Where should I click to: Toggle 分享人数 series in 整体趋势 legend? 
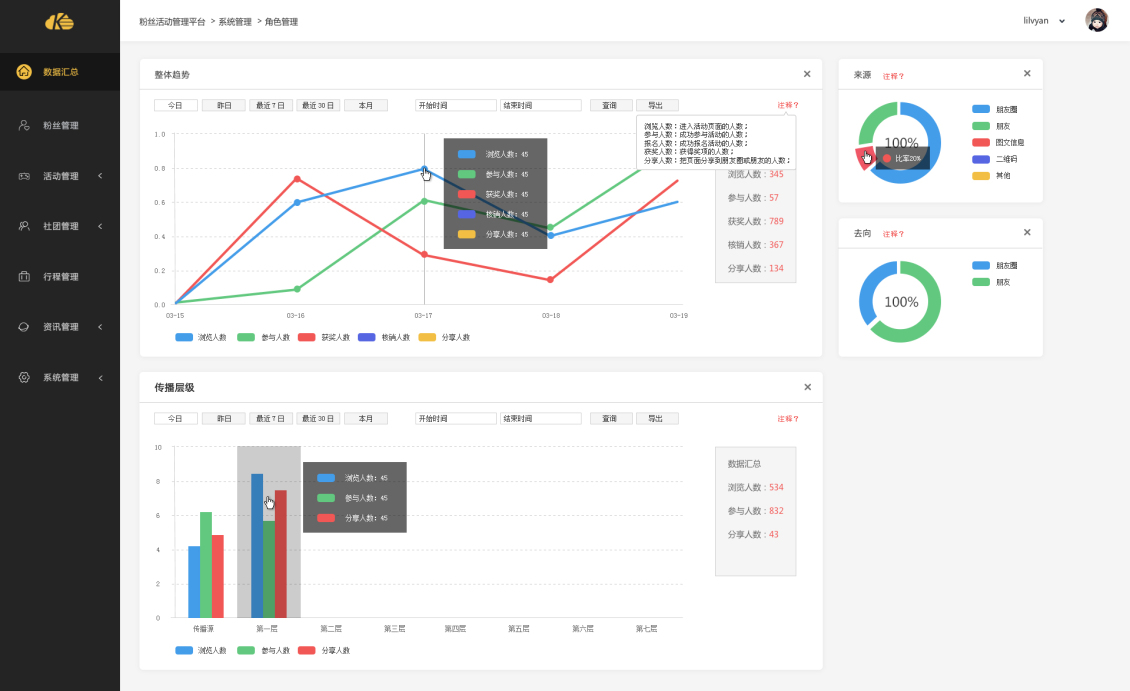(444, 337)
